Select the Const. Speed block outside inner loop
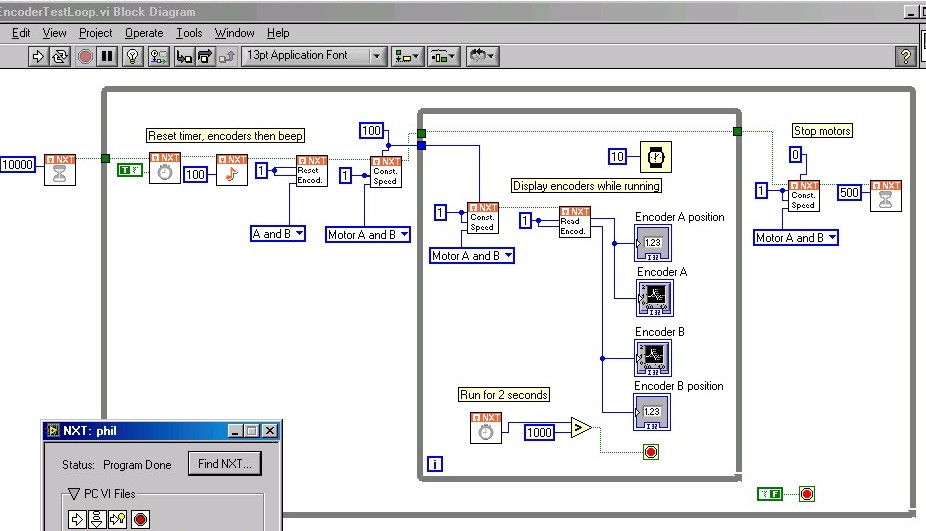Viewport: 926px width, 531px height. (386, 172)
